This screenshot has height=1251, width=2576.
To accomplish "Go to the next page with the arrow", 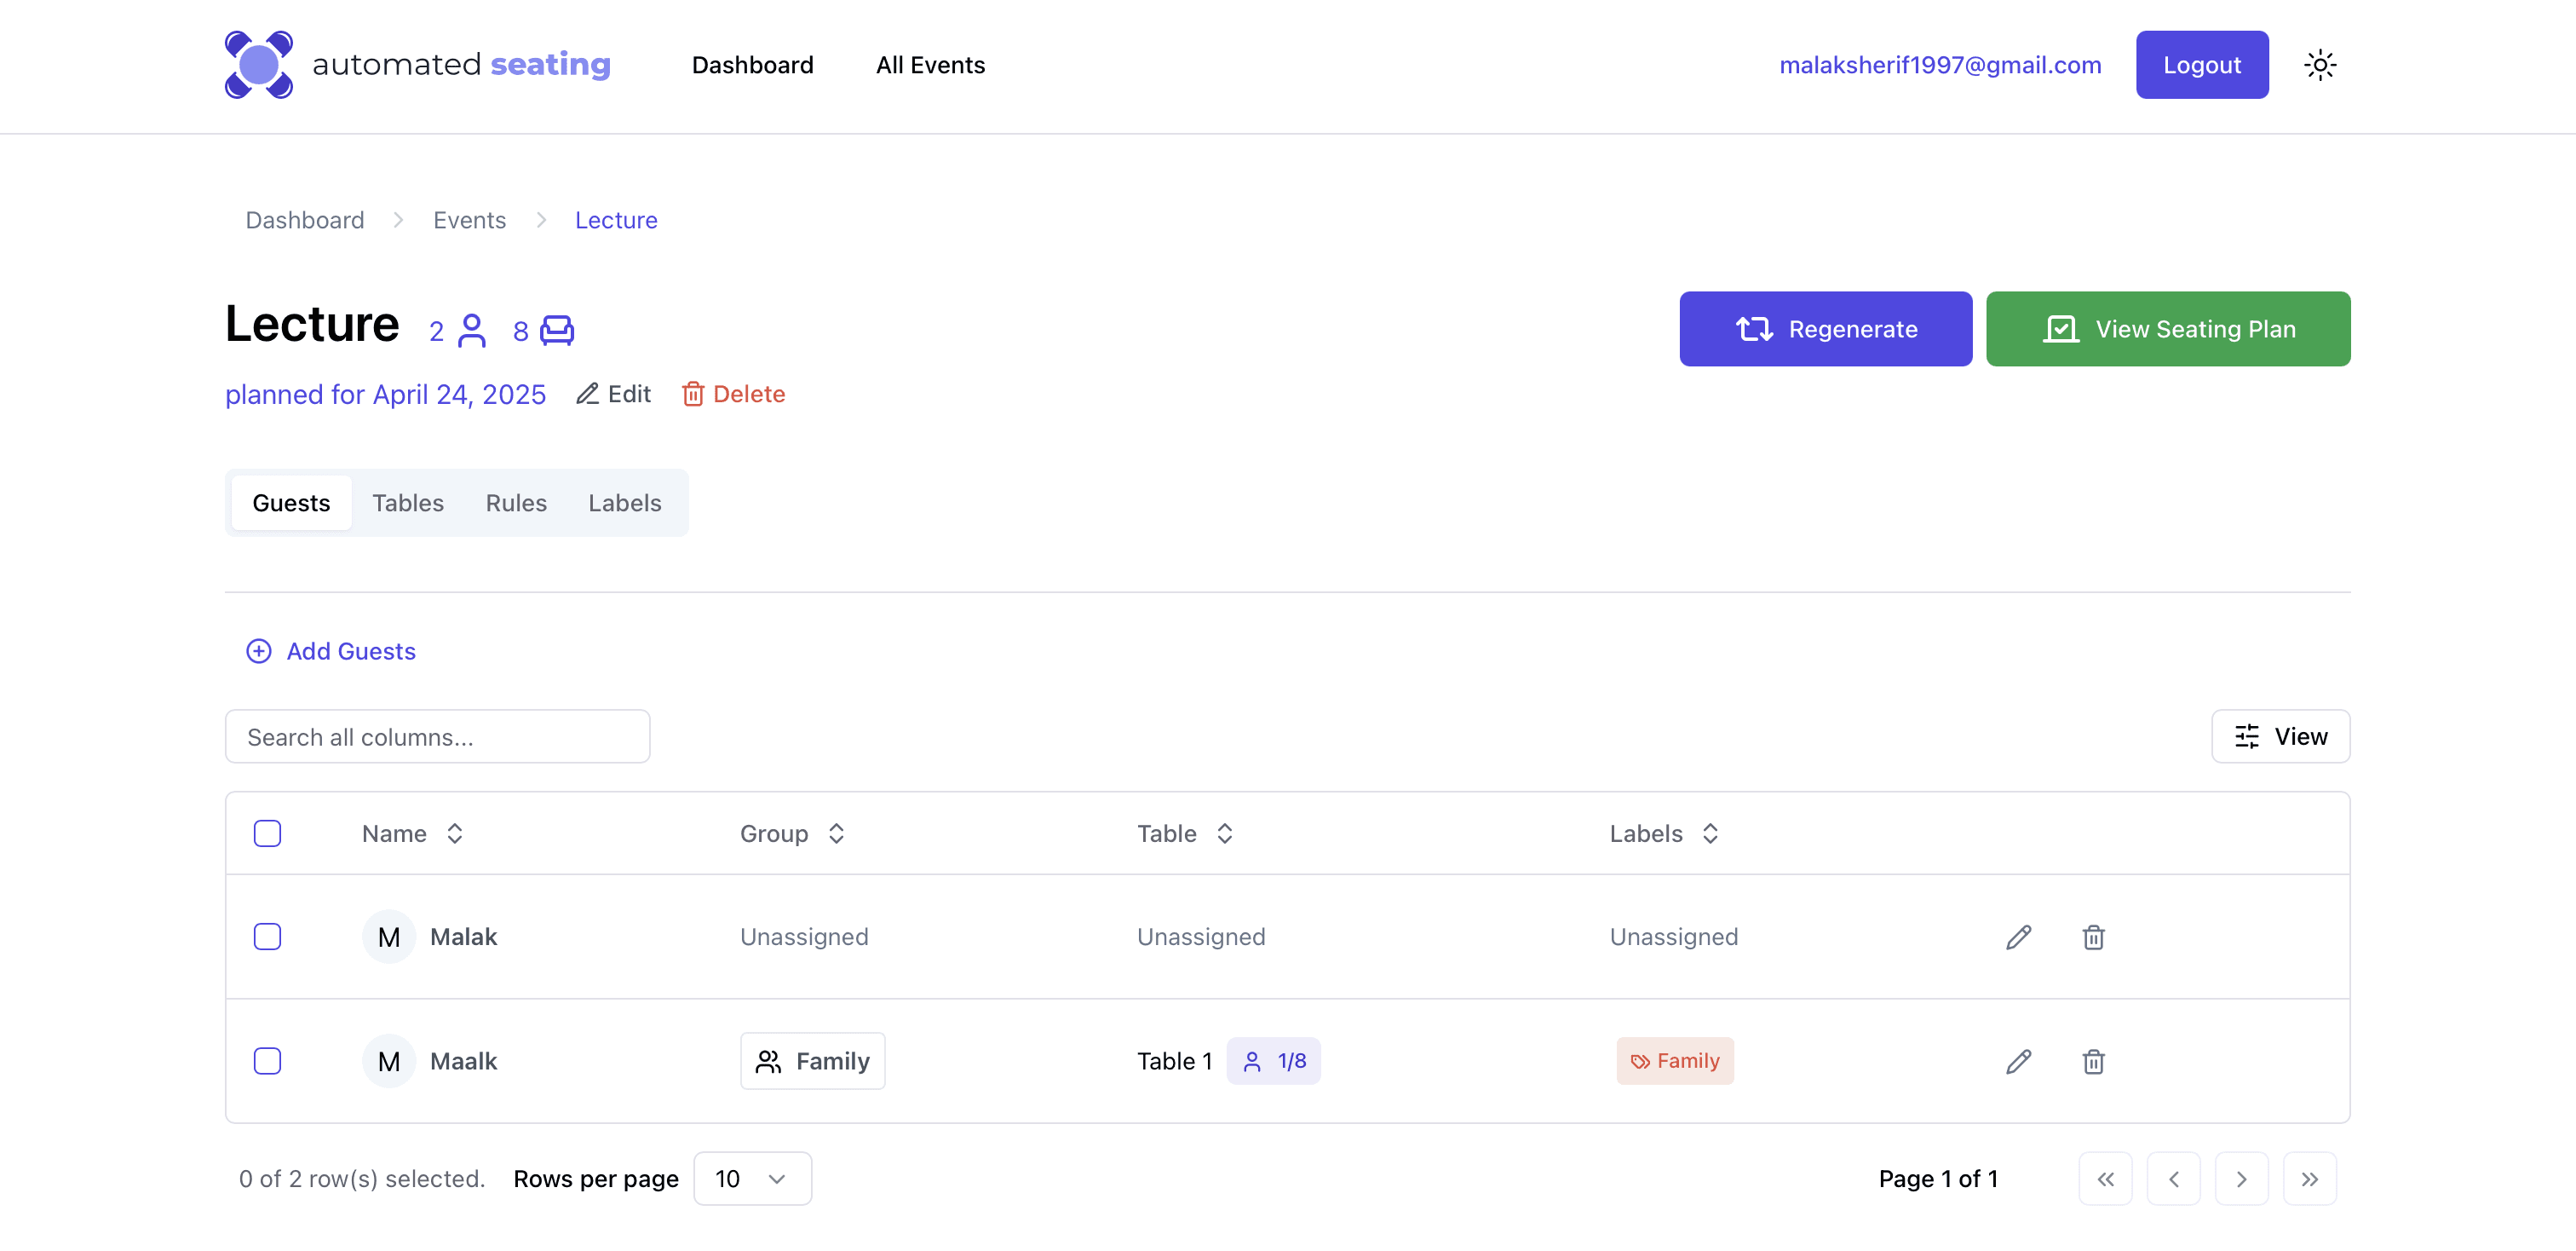I will 2241,1179.
